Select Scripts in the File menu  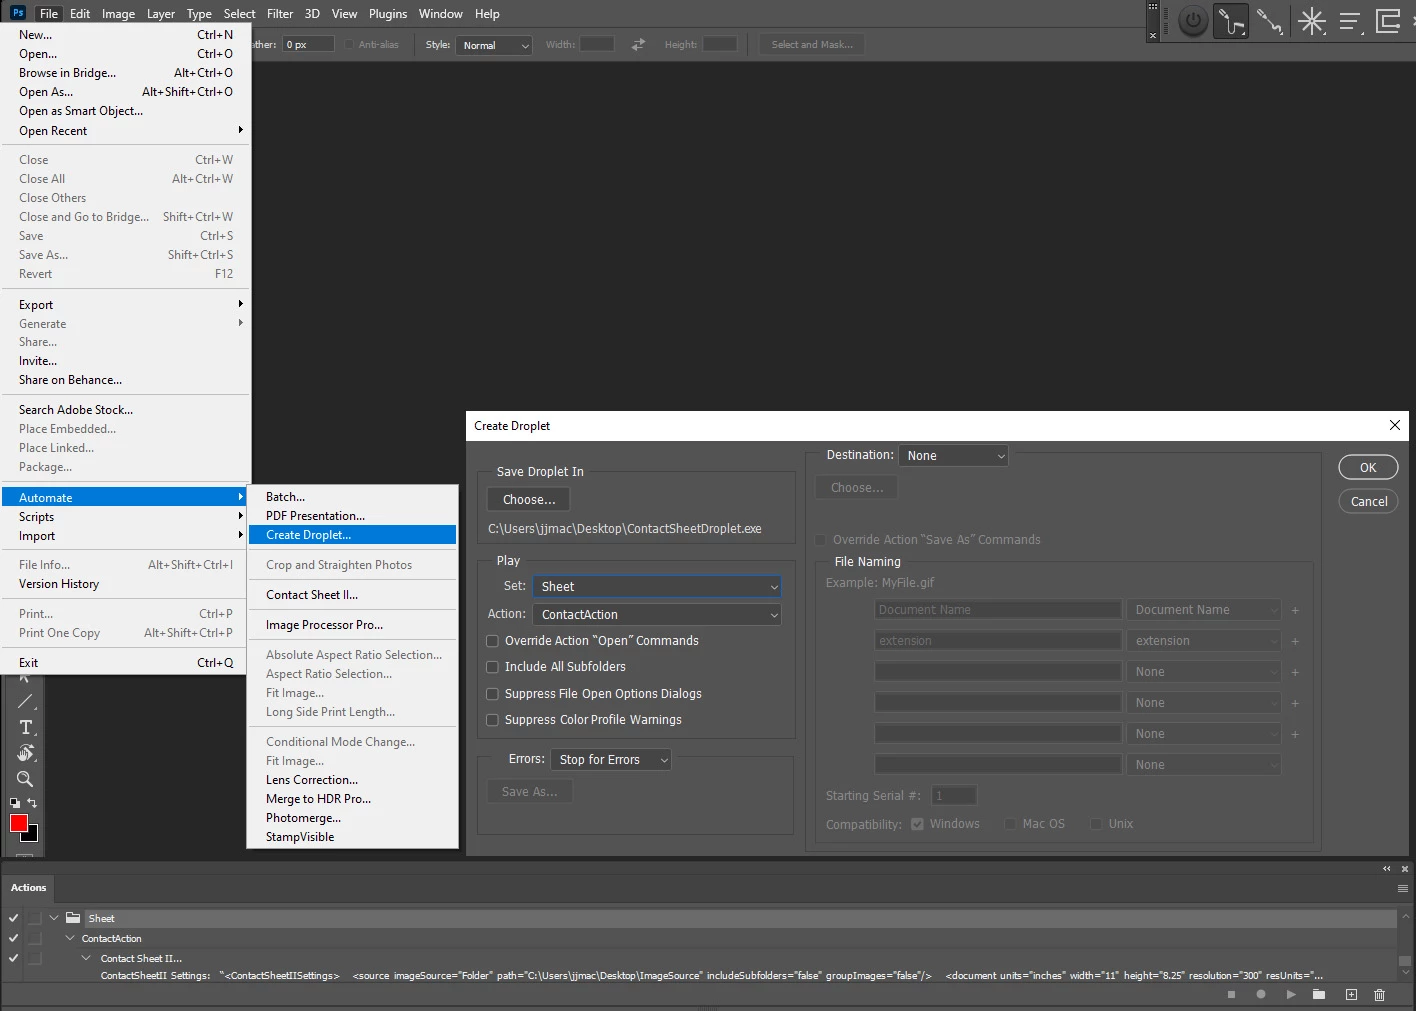pos(126,517)
